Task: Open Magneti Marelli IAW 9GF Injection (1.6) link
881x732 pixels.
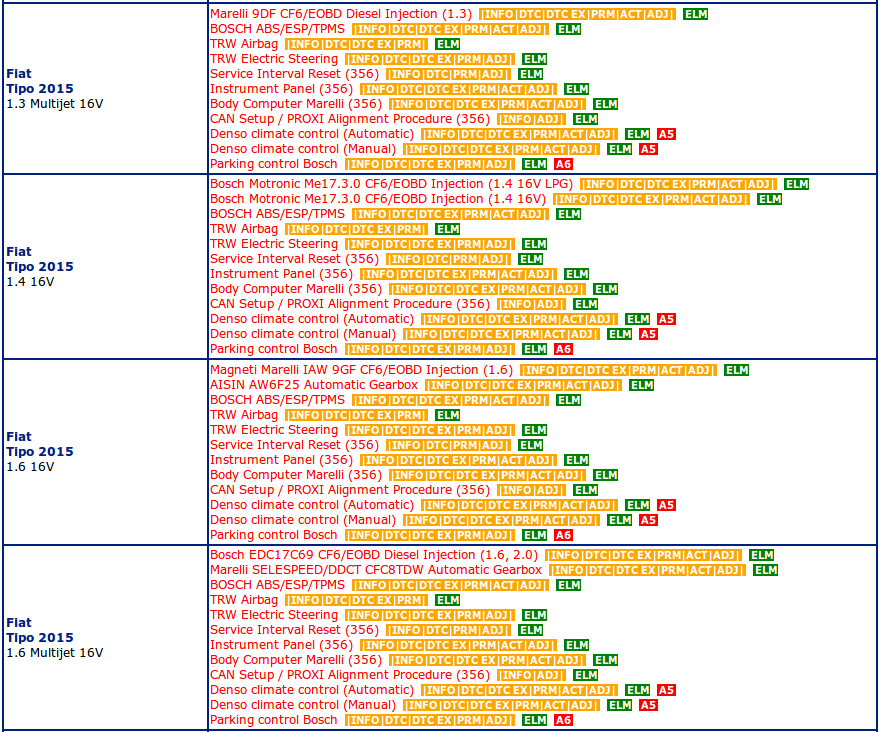Action: coord(361,370)
